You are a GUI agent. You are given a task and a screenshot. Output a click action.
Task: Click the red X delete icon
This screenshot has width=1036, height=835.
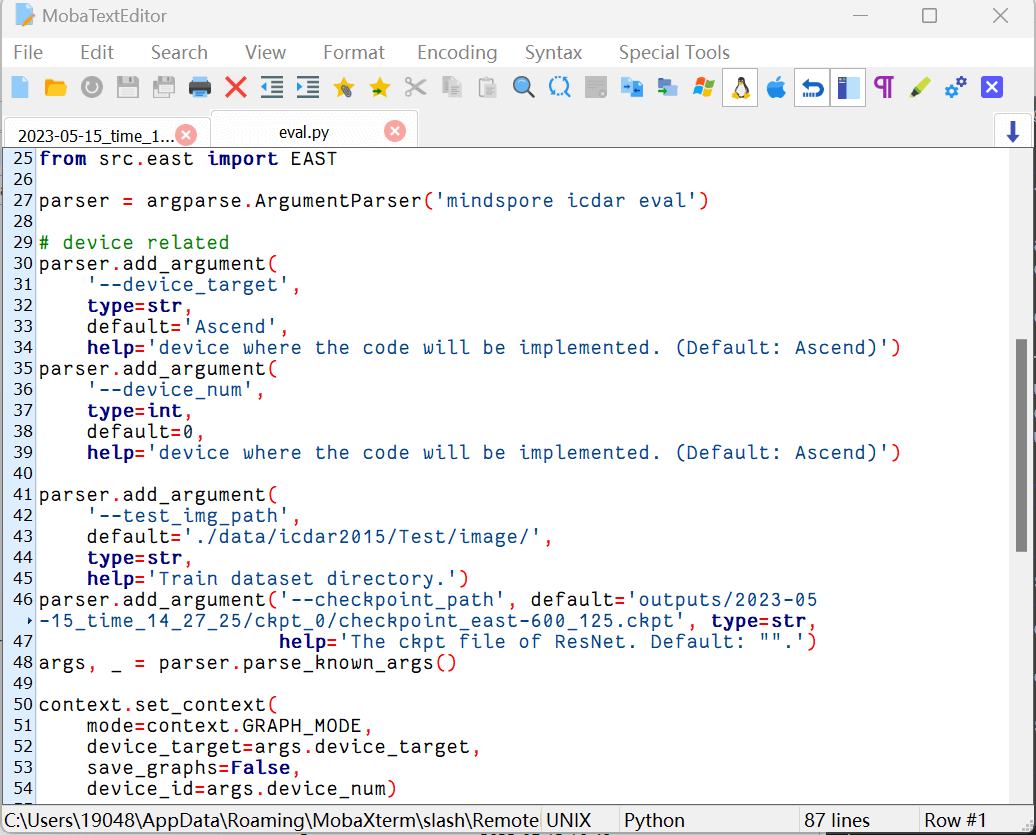point(236,87)
